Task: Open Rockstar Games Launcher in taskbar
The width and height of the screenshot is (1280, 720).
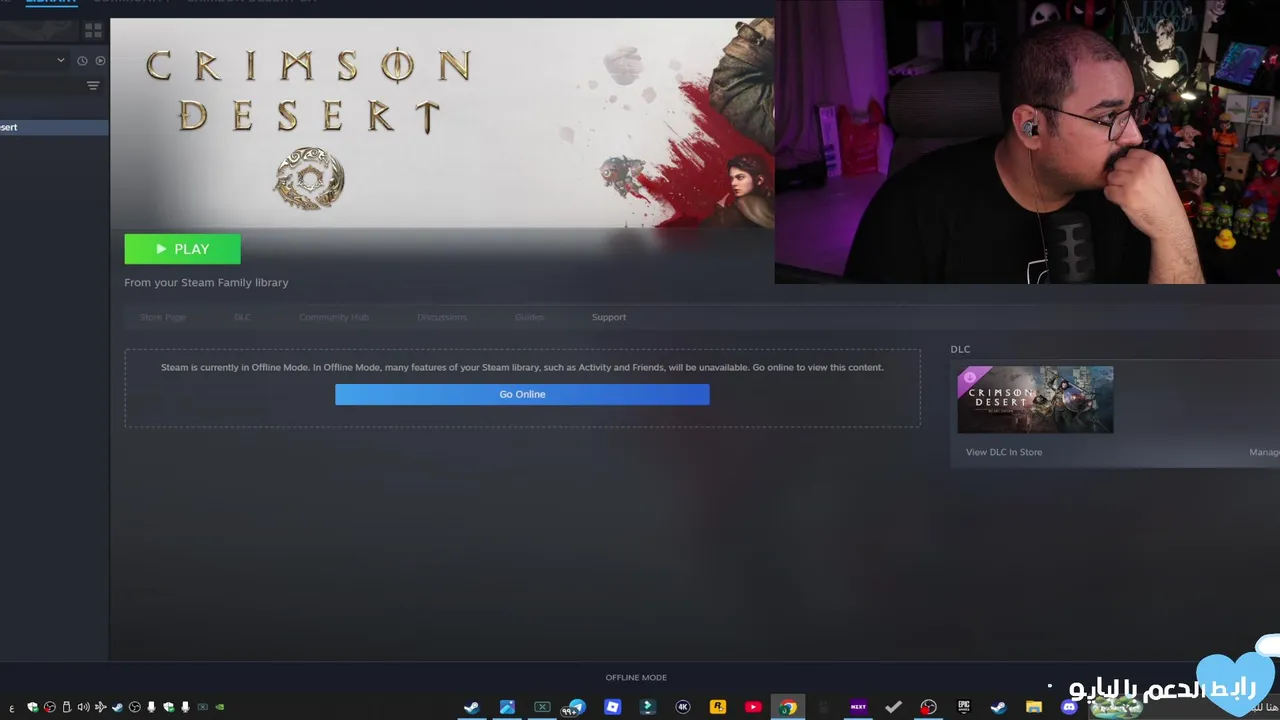Action: pos(718,707)
